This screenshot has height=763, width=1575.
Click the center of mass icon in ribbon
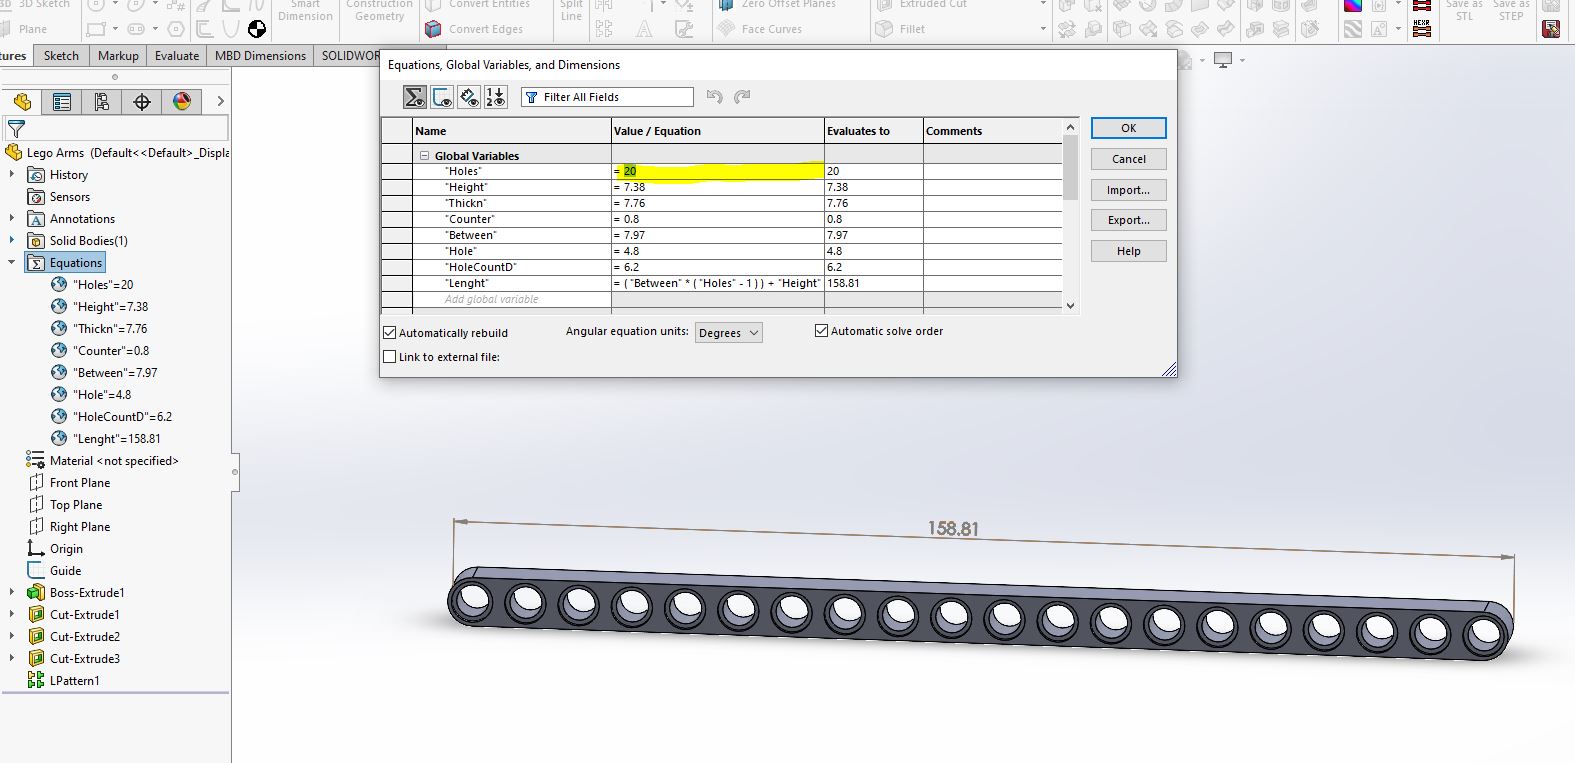click(257, 29)
